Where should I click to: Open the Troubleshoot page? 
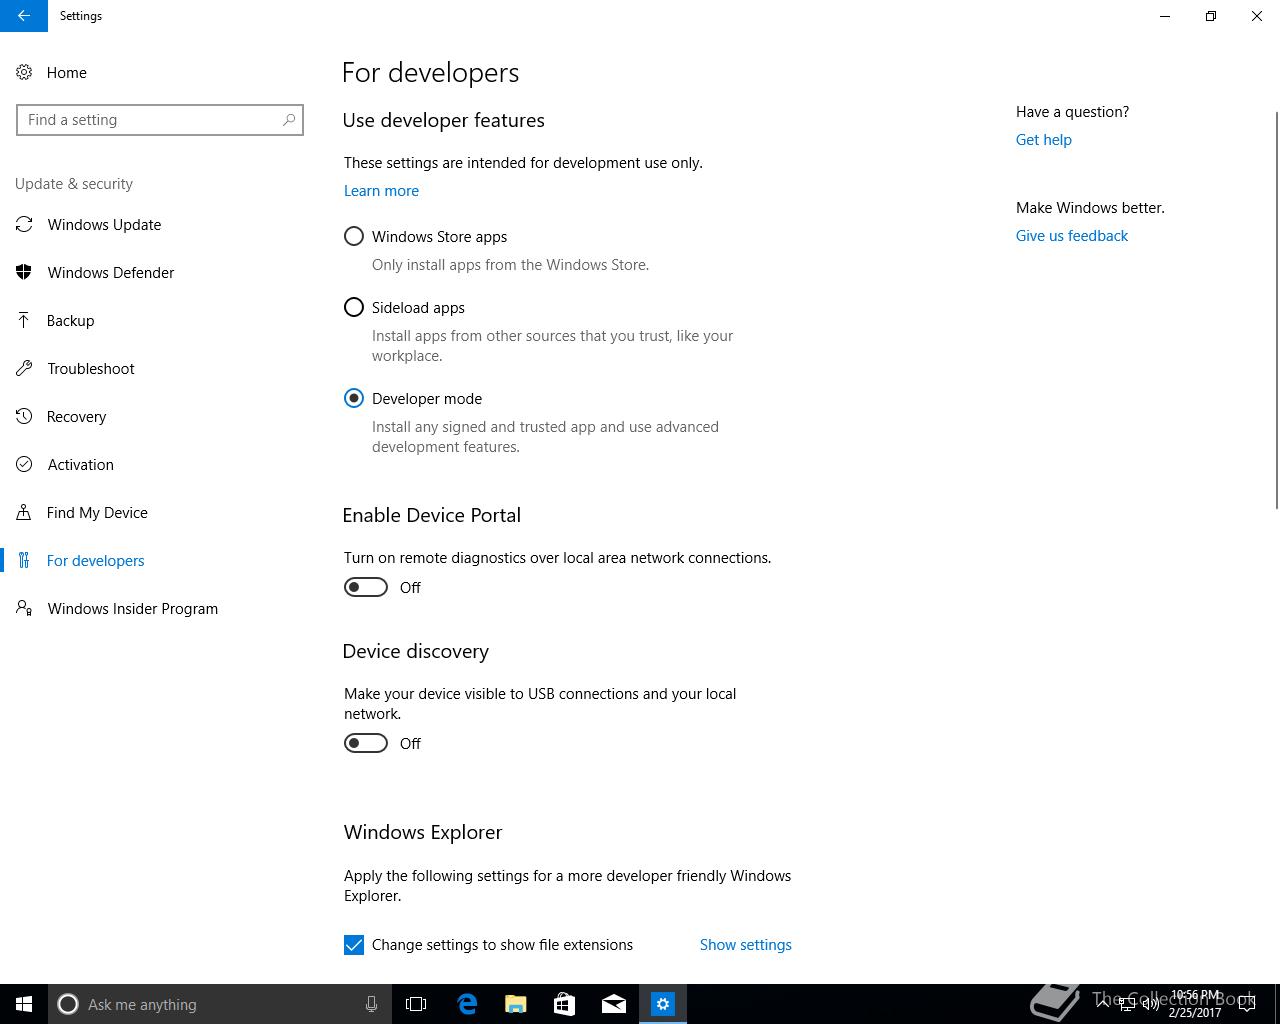(x=91, y=368)
